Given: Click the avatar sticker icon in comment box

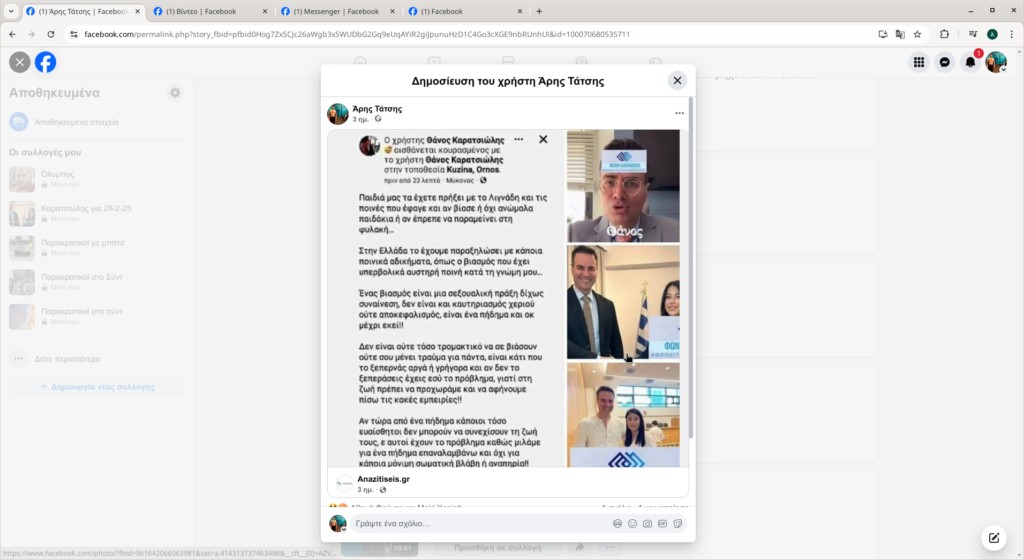Looking at the screenshot, I should [617, 523].
